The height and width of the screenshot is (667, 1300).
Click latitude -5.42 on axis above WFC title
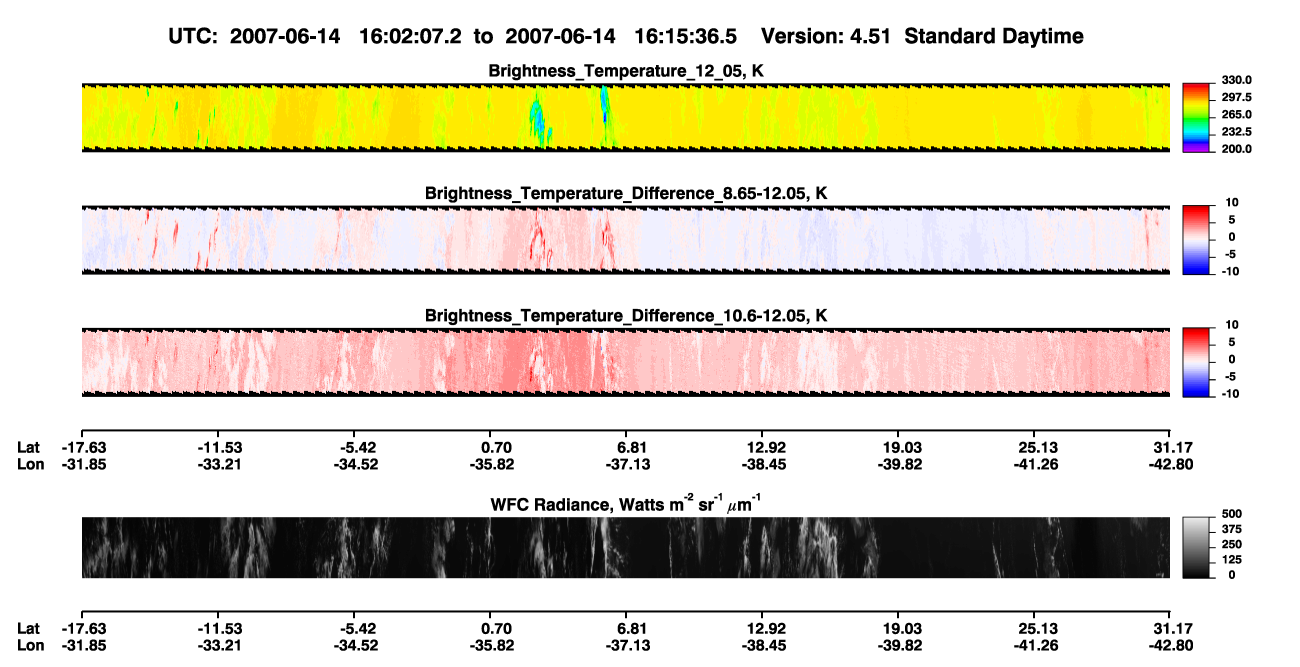[358, 447]
